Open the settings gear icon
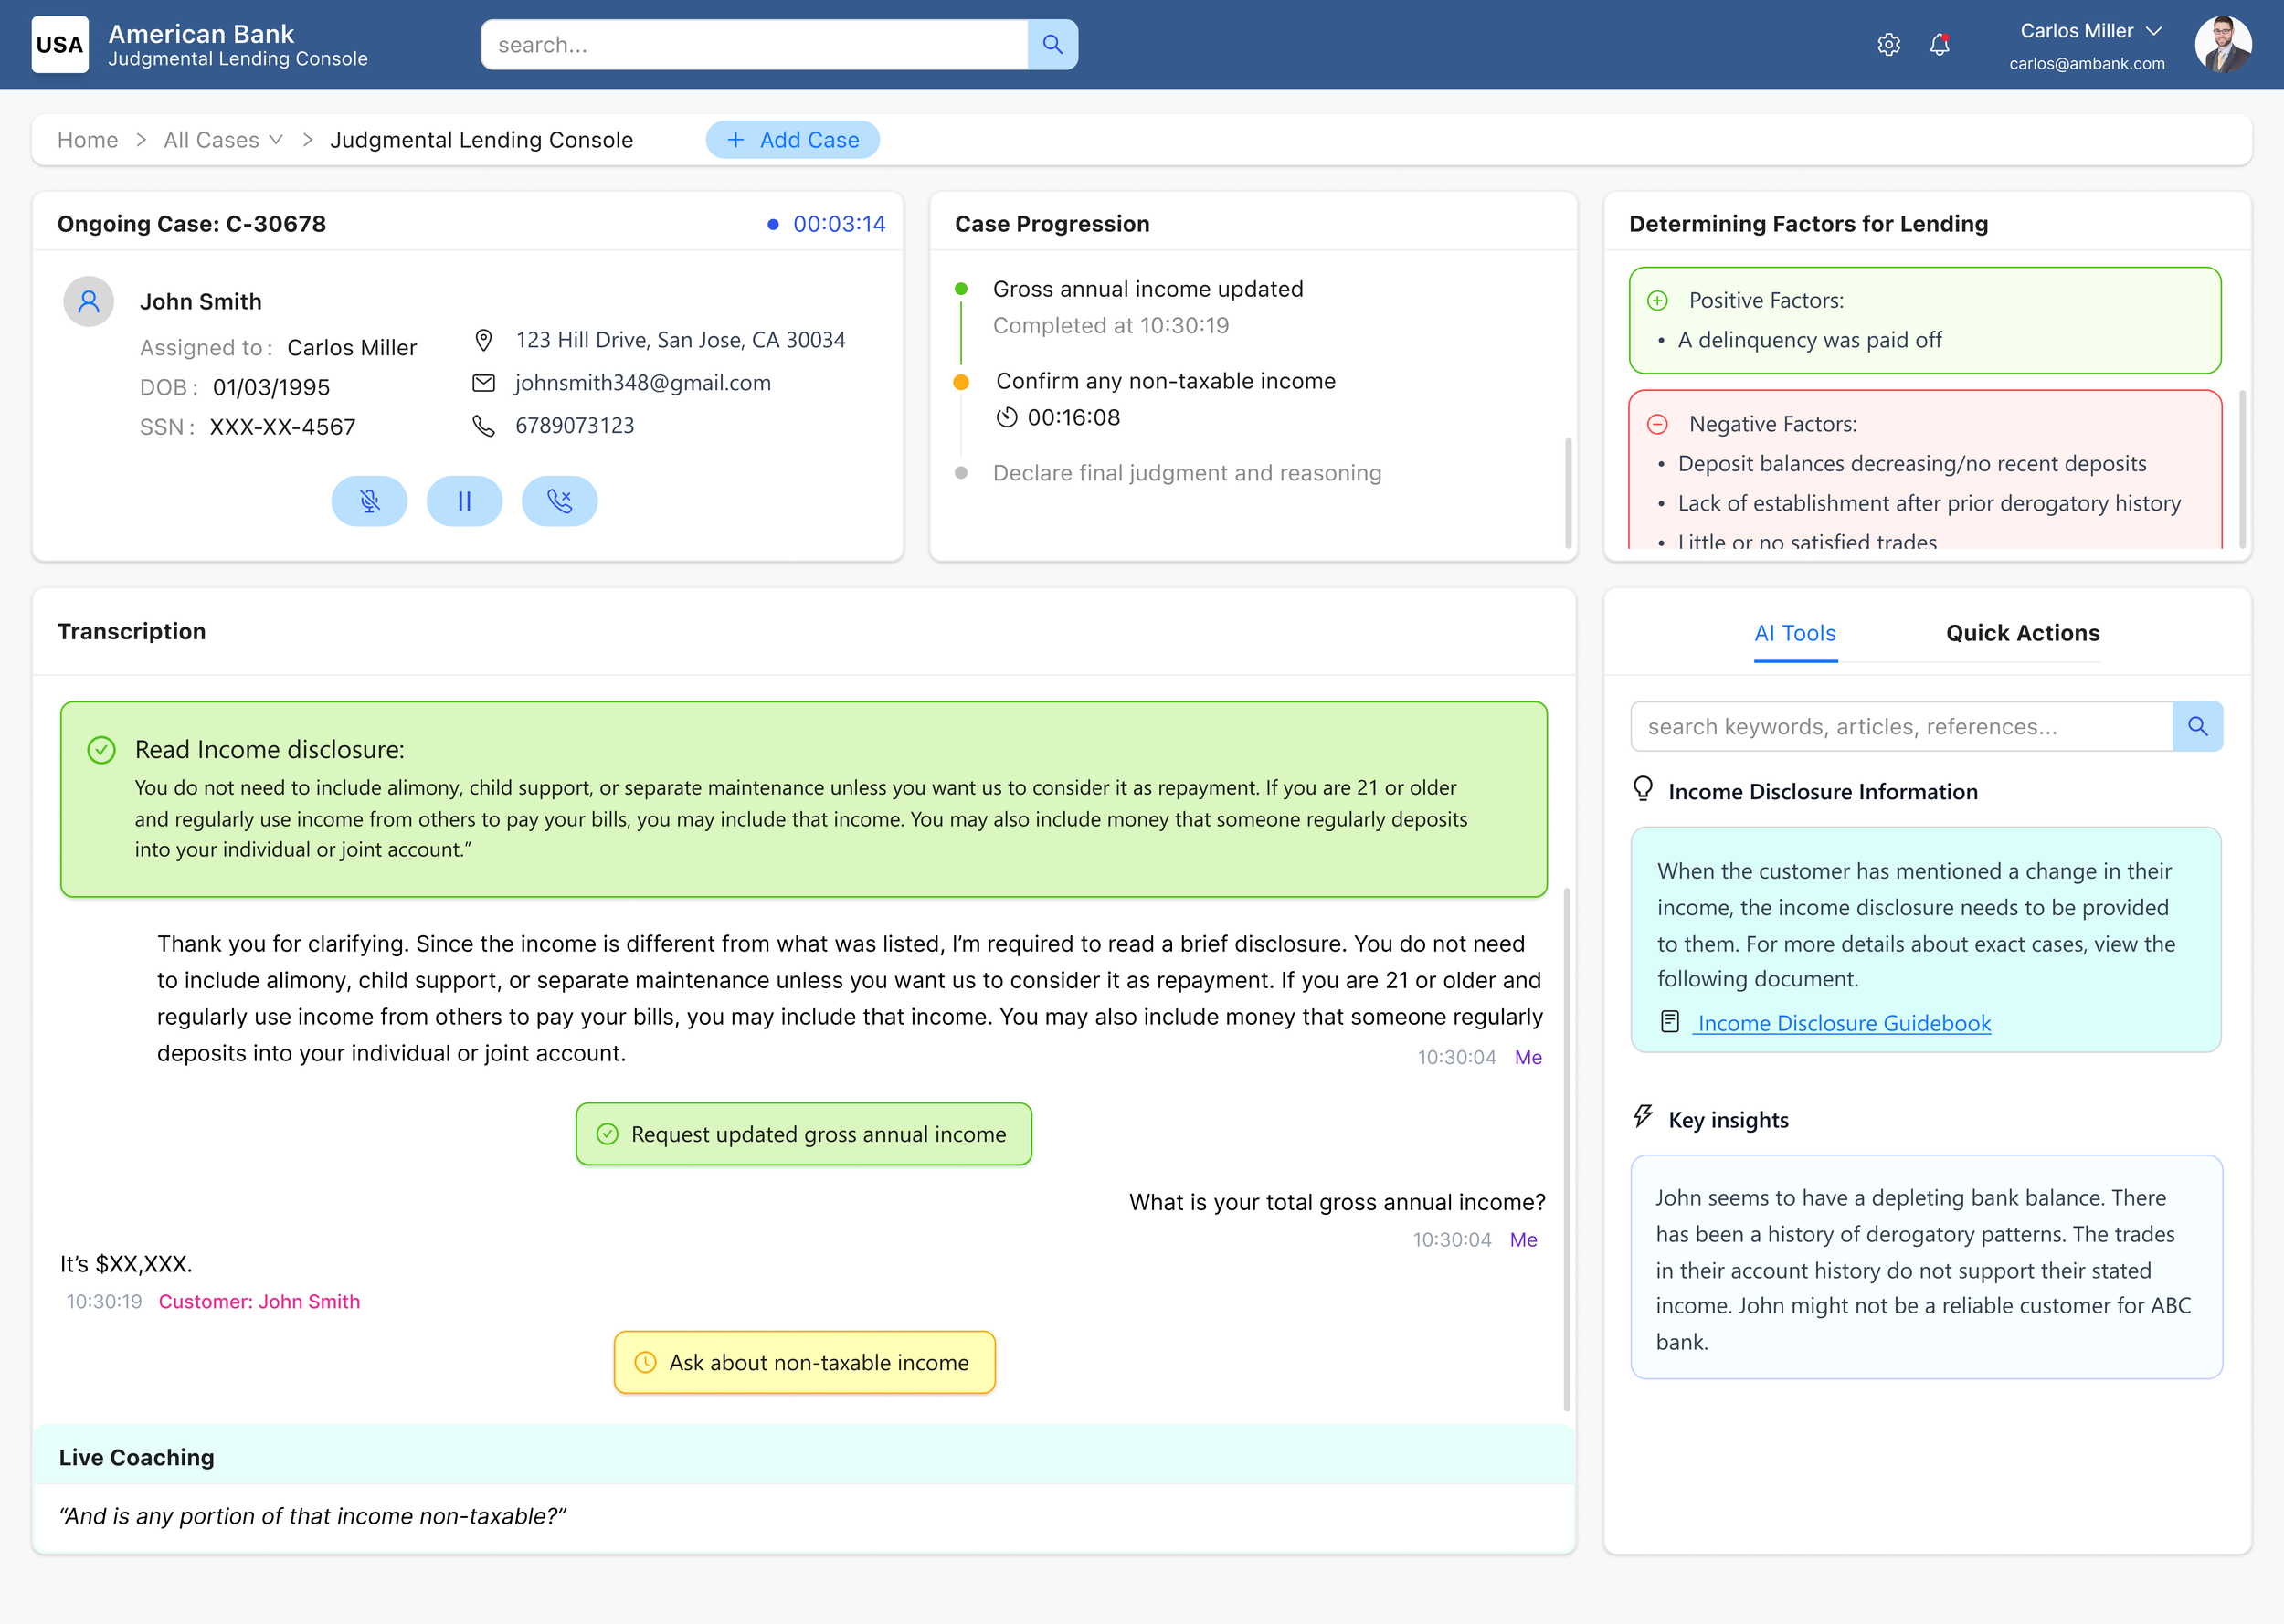The width and height of the screenshot is (2284, 1624). click(x=1888, y=45)
